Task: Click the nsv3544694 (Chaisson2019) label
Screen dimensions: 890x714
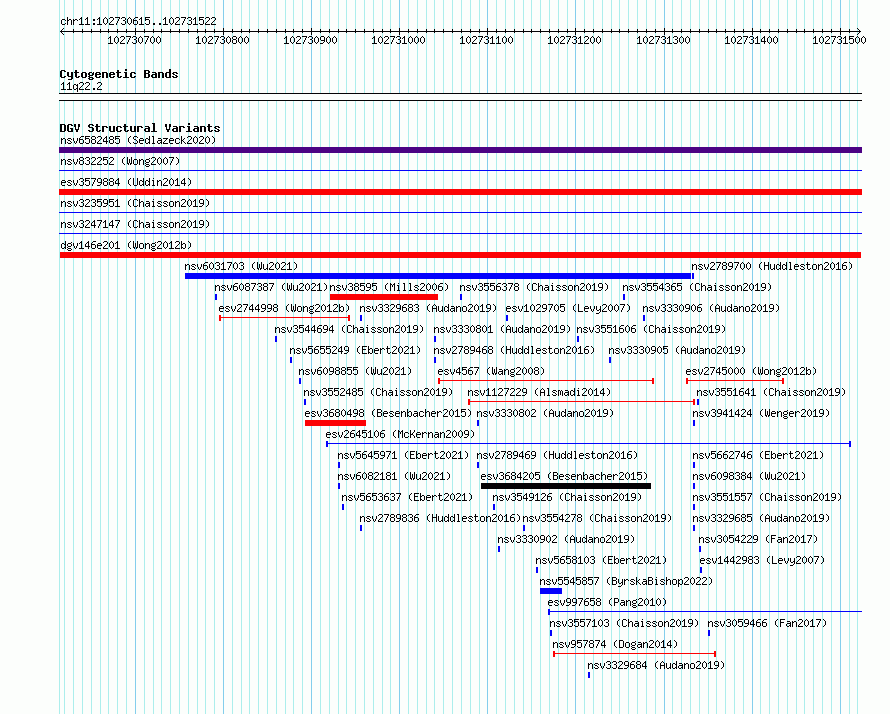Action: pyautogui.click(x=349, y=329)
